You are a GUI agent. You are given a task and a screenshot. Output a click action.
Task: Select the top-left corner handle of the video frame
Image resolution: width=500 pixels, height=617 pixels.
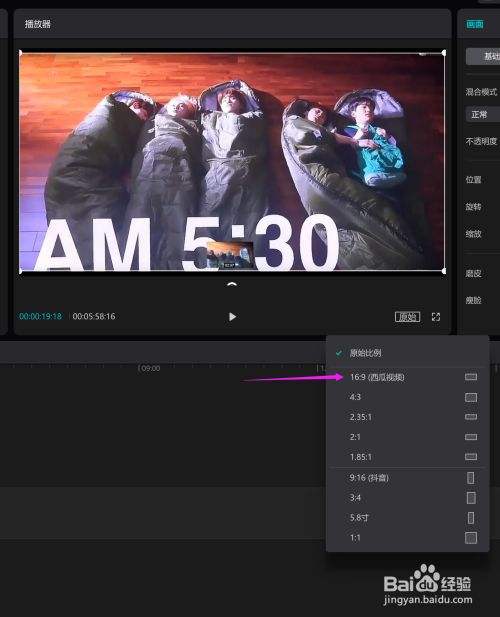[20, 53]
